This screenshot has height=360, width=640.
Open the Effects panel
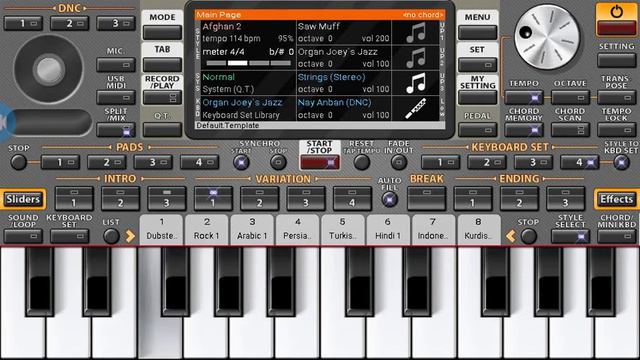coord(616,199)
